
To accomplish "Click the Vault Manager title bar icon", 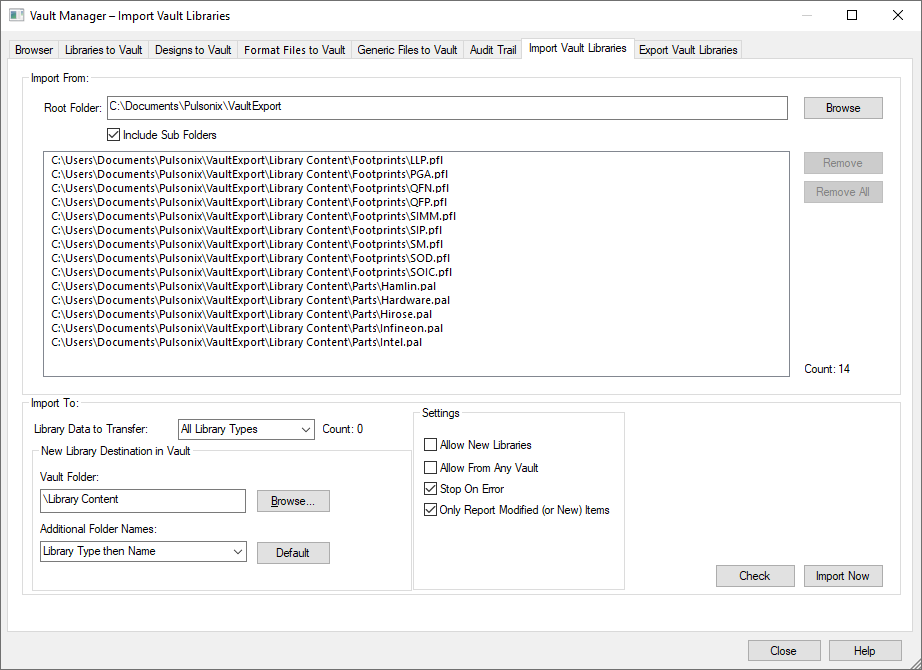I will tap(17, 16).
